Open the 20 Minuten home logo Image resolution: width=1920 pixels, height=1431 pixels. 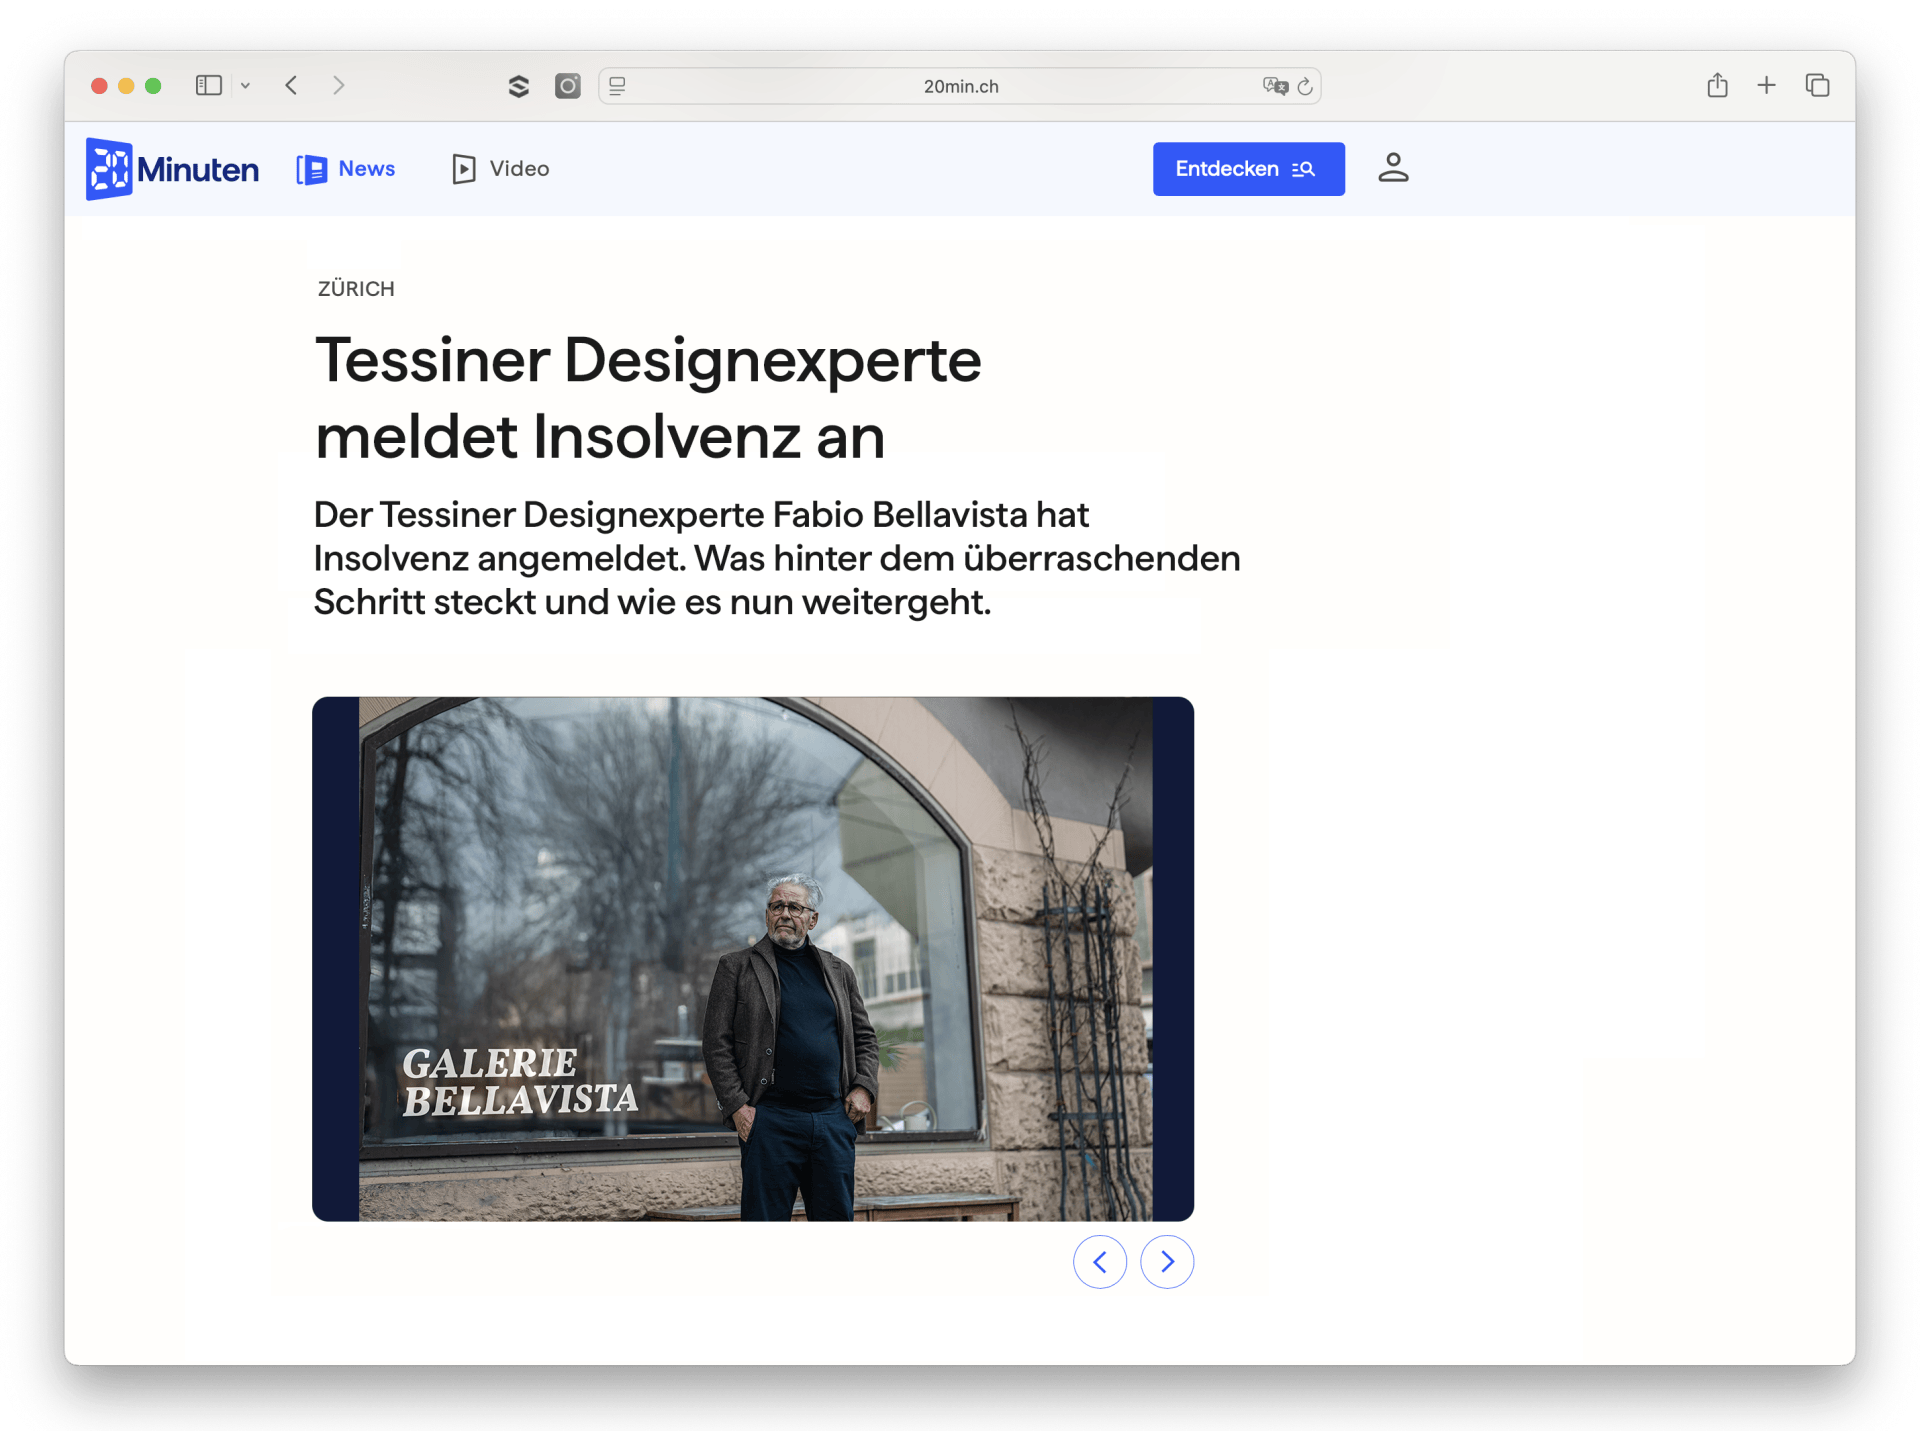tap(171, 169)
